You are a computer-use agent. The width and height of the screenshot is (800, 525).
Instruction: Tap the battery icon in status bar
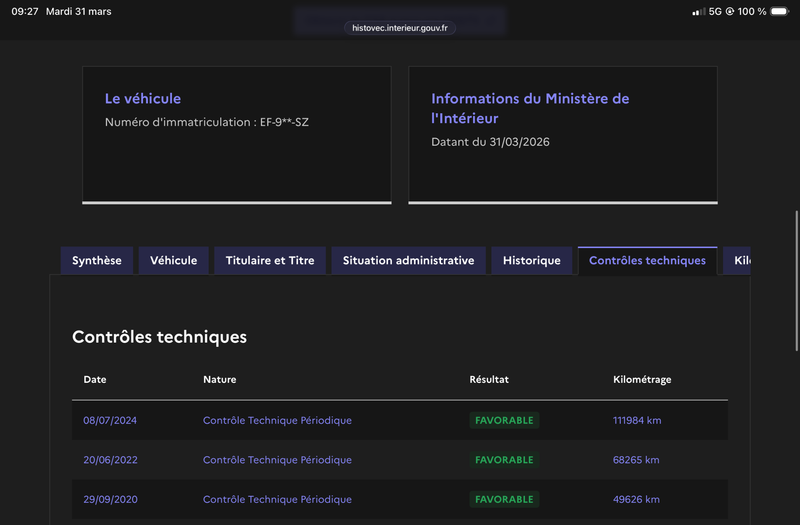coord(779,11)
